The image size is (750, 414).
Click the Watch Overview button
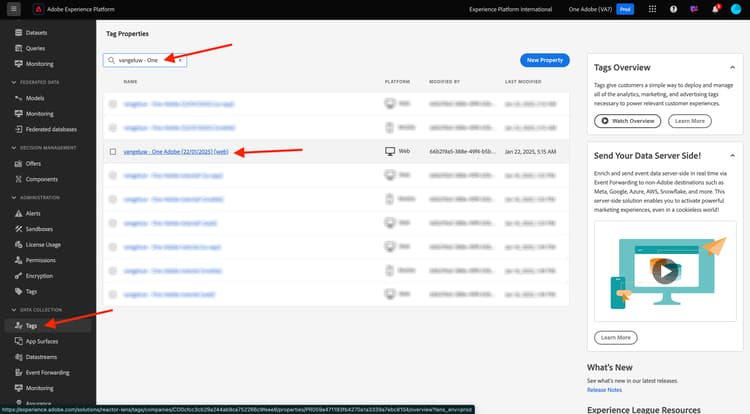tap(628, 121)
